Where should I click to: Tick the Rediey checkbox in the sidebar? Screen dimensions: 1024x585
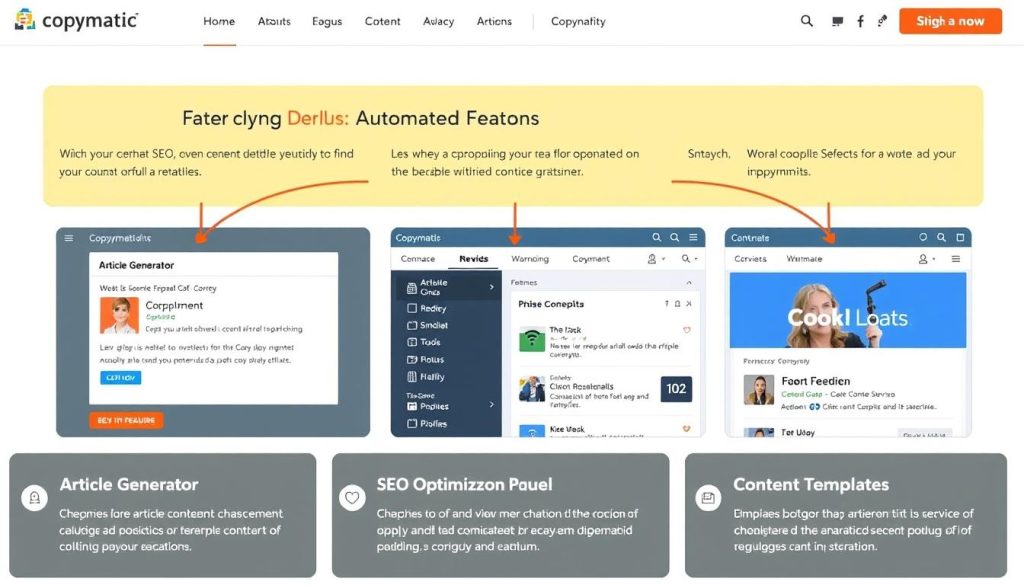point(412,309)
